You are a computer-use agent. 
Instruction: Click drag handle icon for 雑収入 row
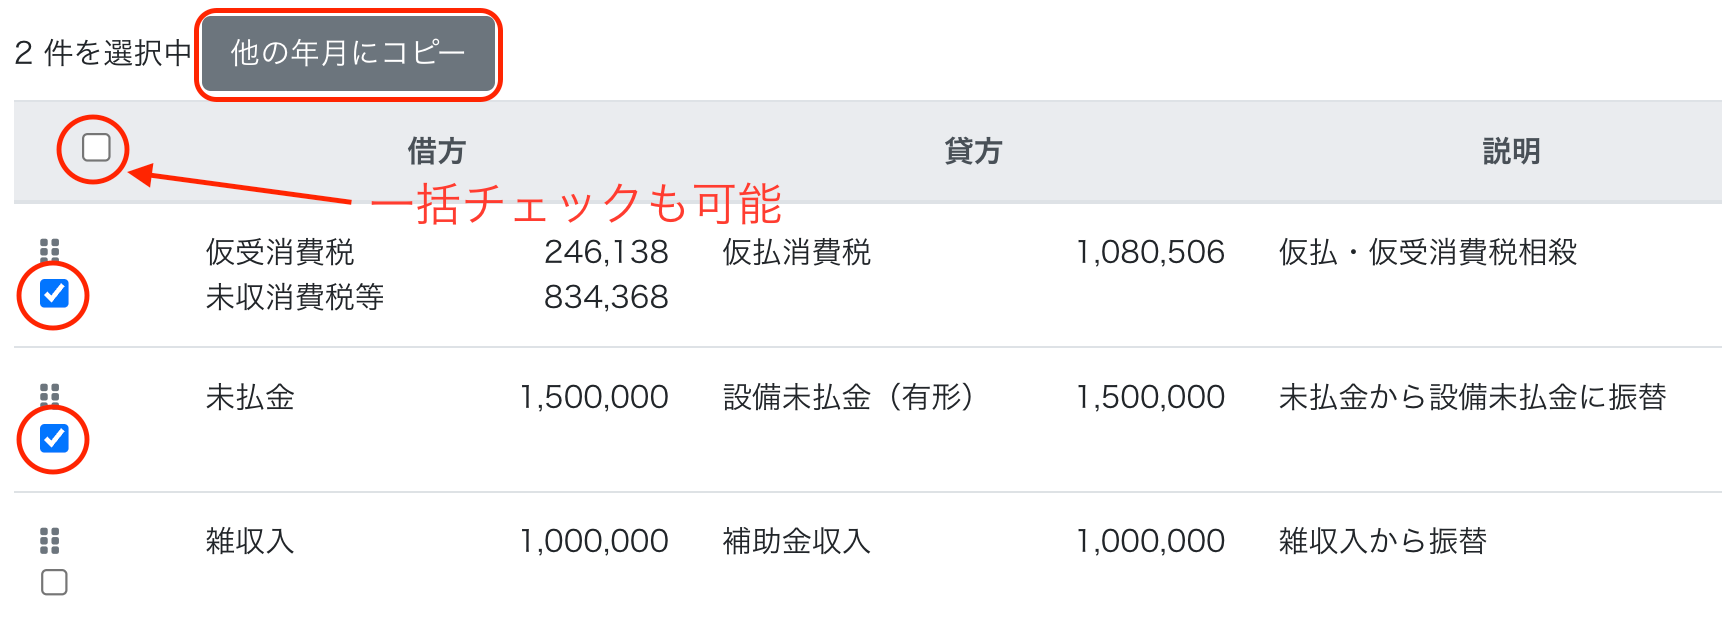[50, 541]
